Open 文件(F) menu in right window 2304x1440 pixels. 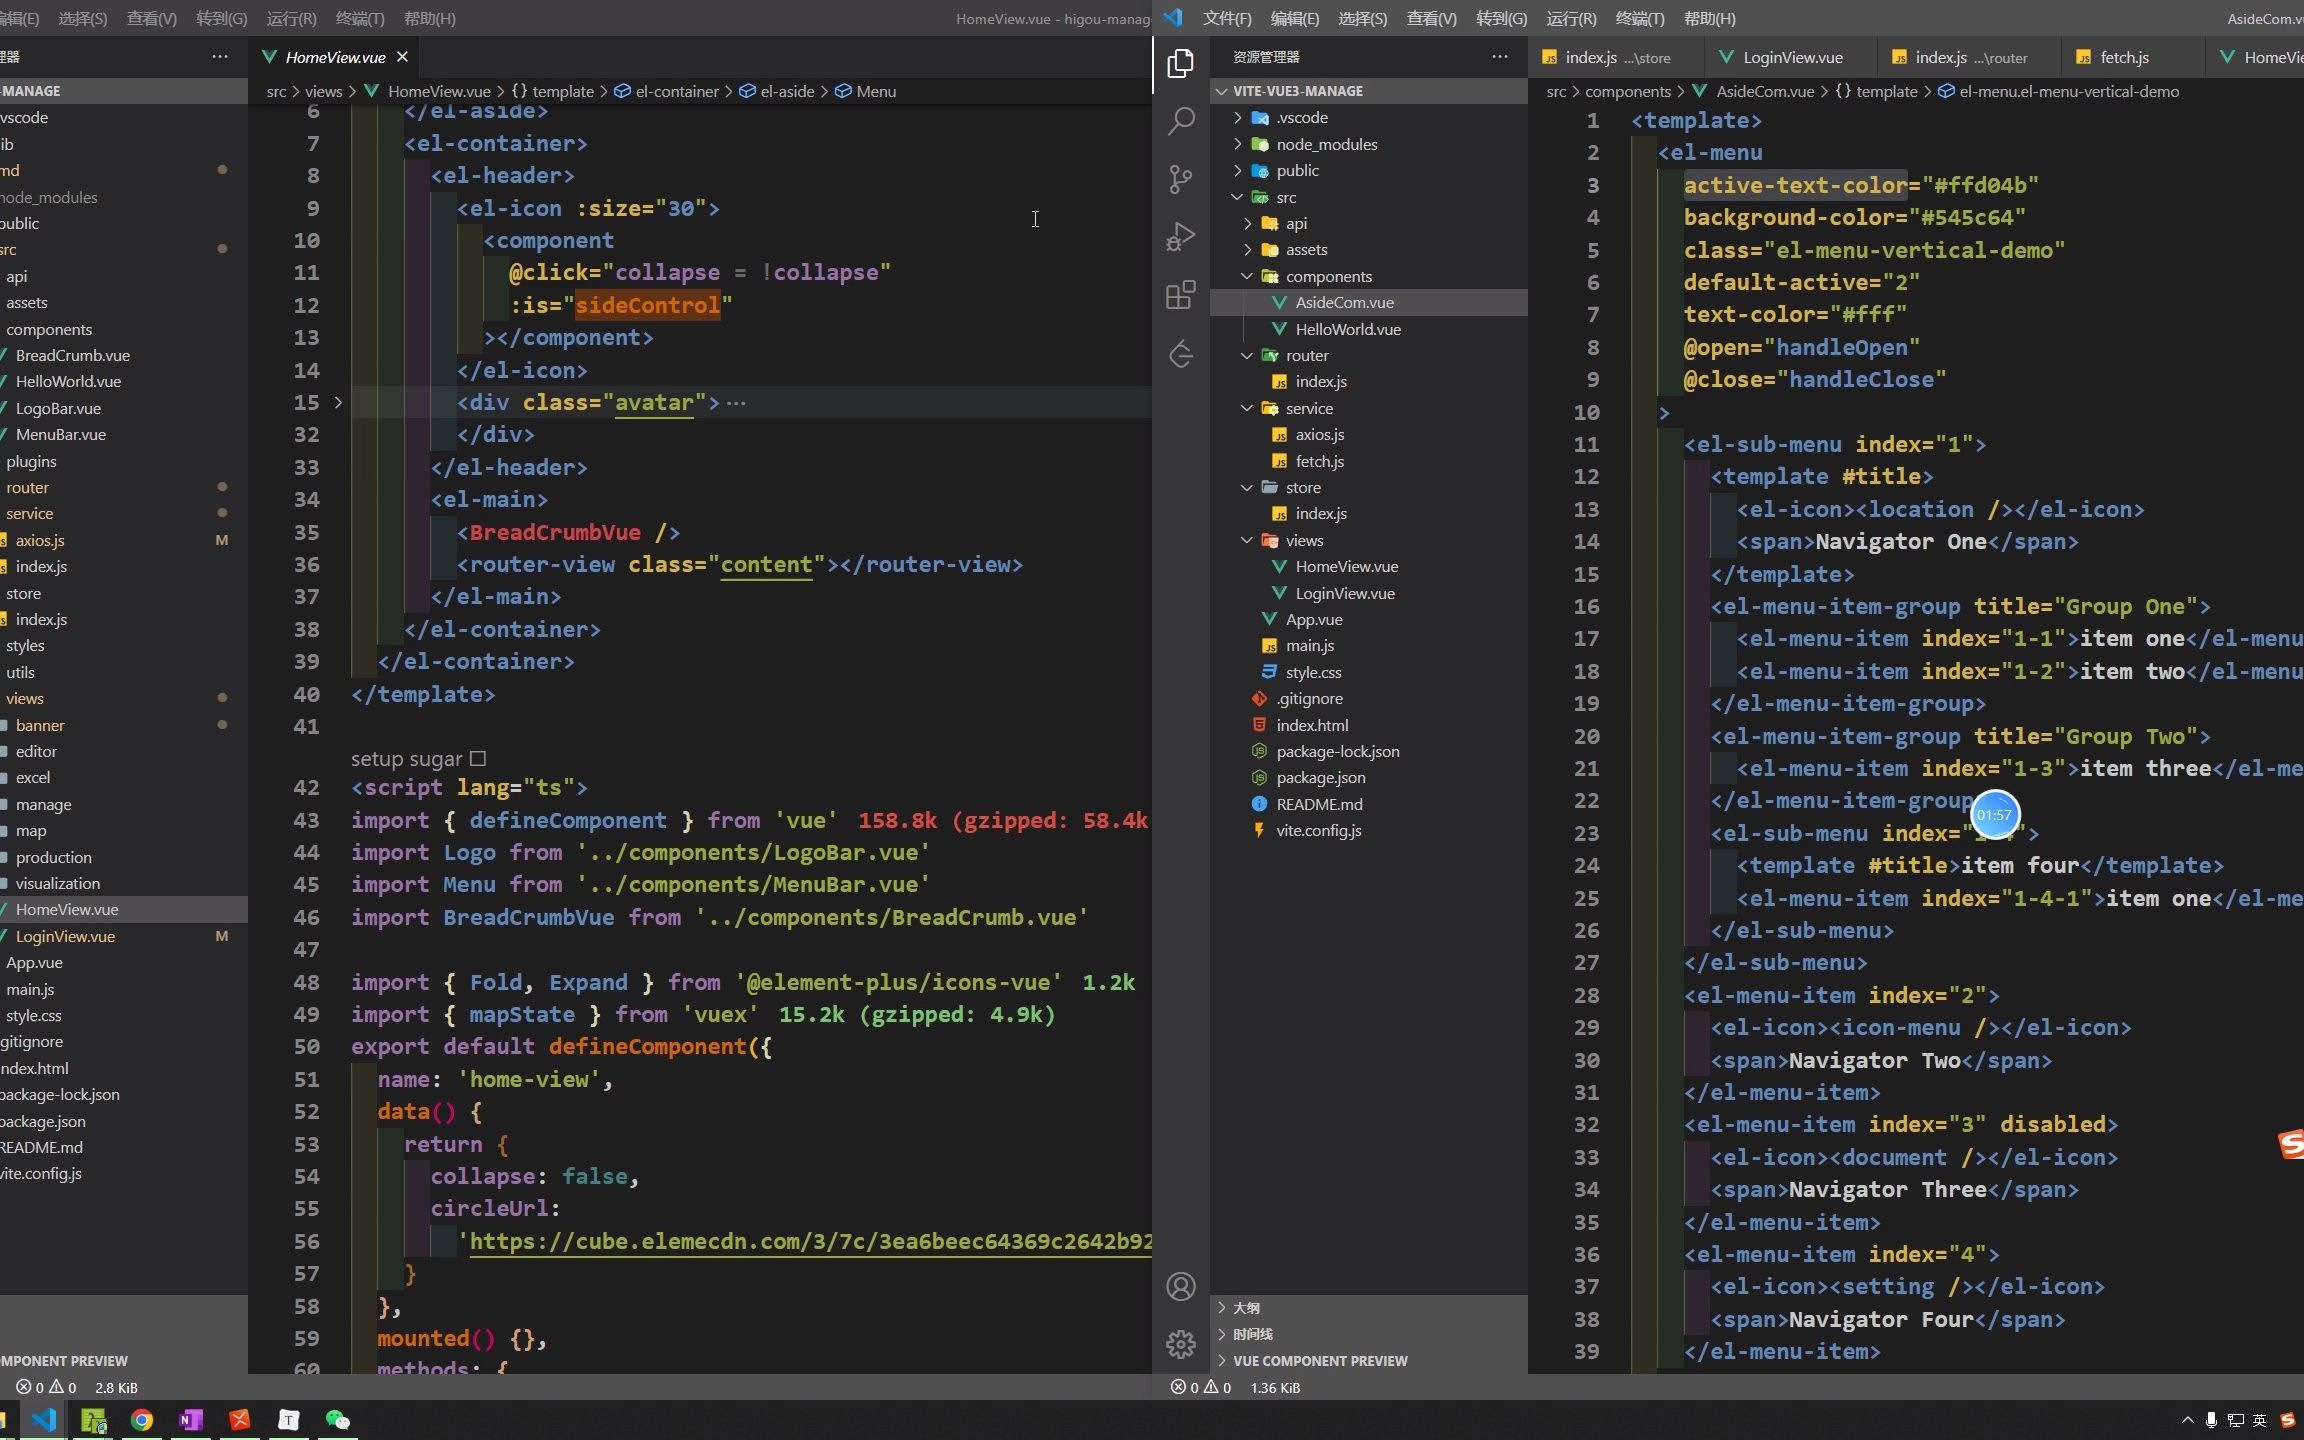[x=1227, y=18]
